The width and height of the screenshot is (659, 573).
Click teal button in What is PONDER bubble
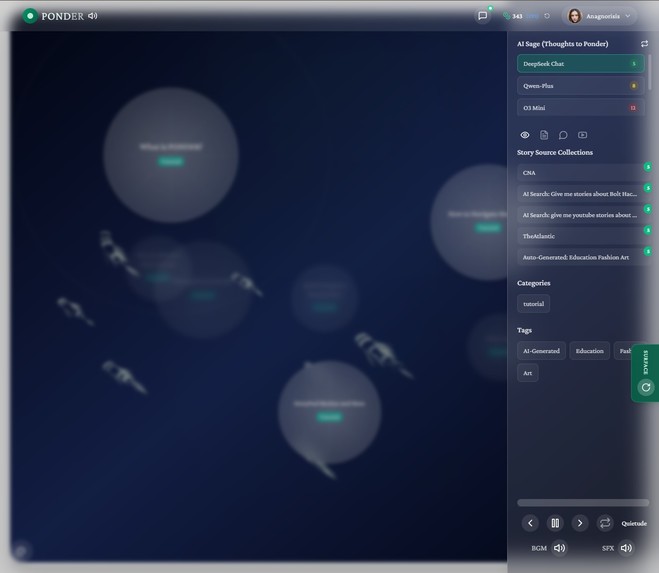(x=171, y=161)
